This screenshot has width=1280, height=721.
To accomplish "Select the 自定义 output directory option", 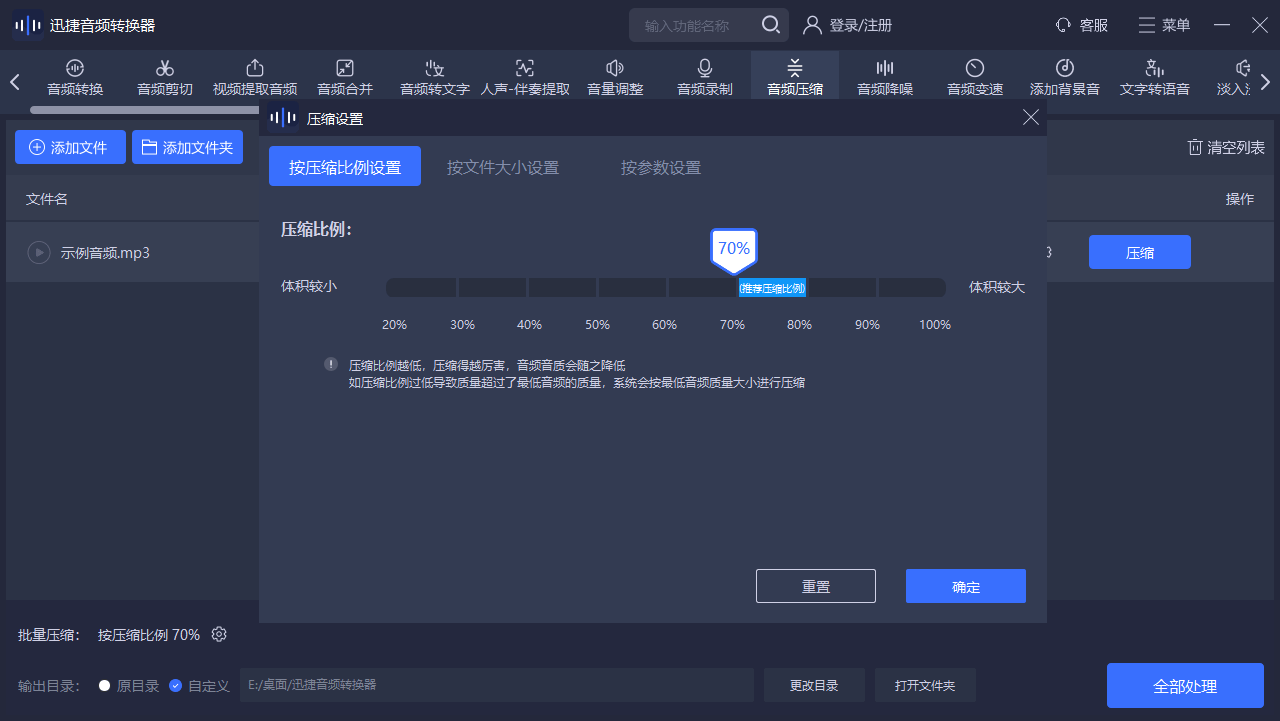I will [176, 686].
